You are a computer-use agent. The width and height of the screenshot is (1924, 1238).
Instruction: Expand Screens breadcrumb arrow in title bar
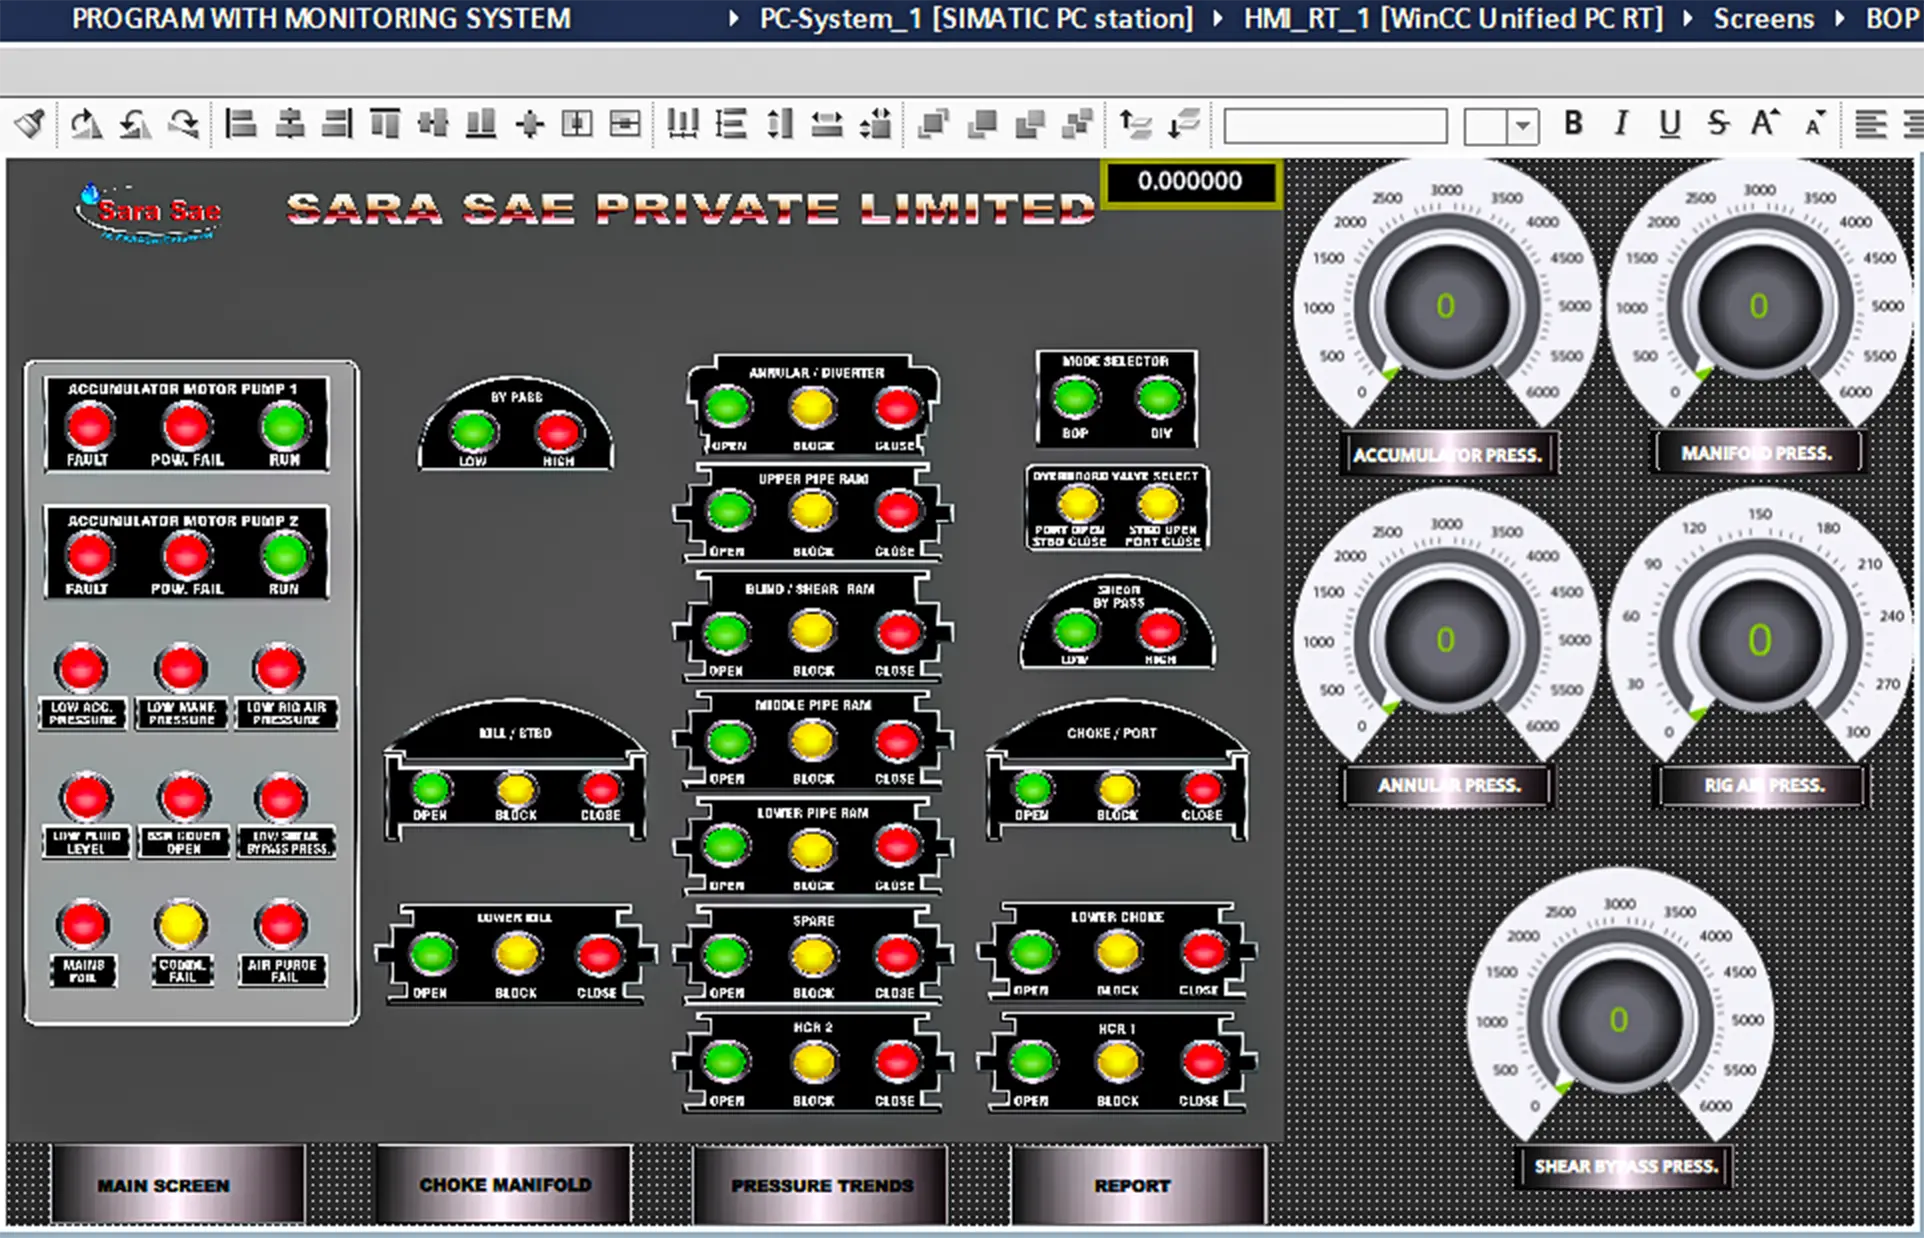1840,19
